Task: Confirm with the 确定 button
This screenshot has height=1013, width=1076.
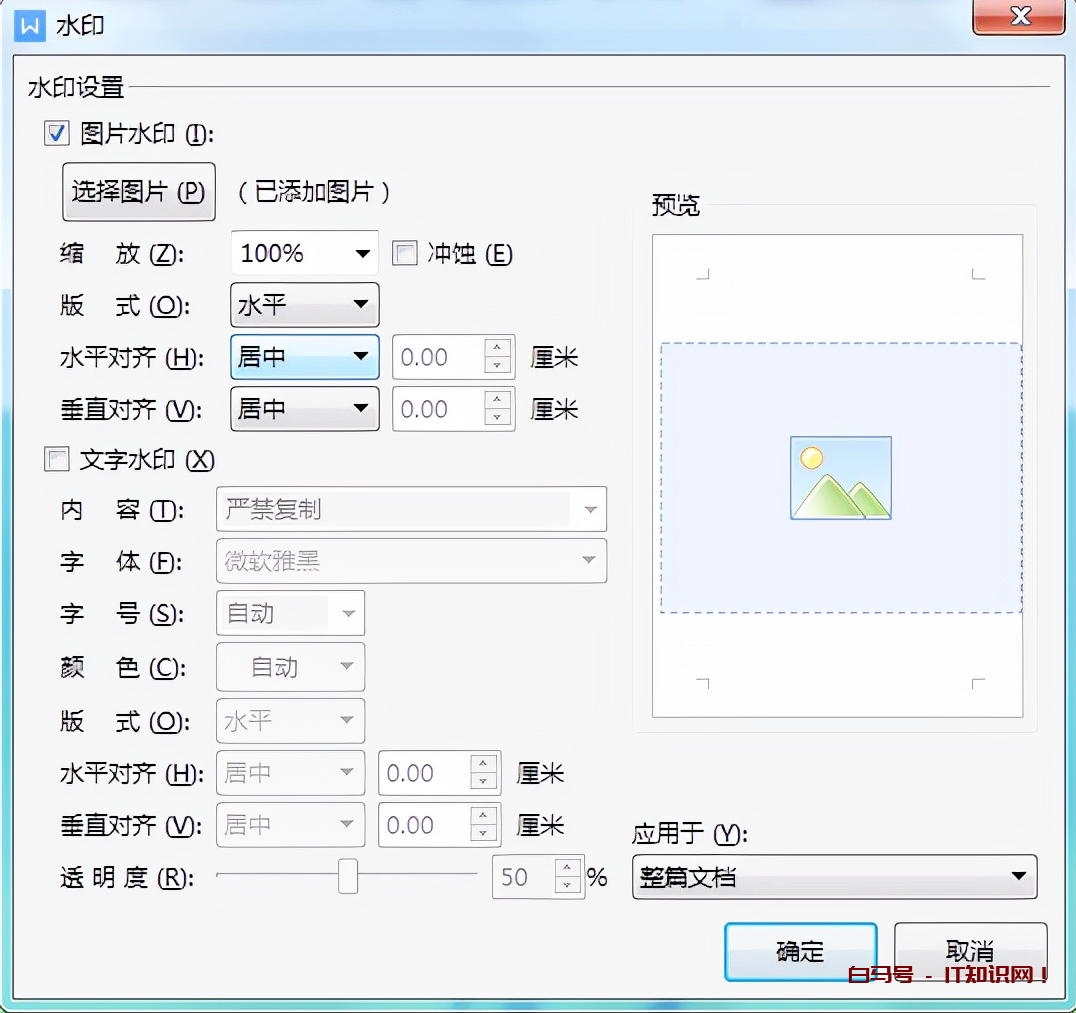Action: pos(800,951)
